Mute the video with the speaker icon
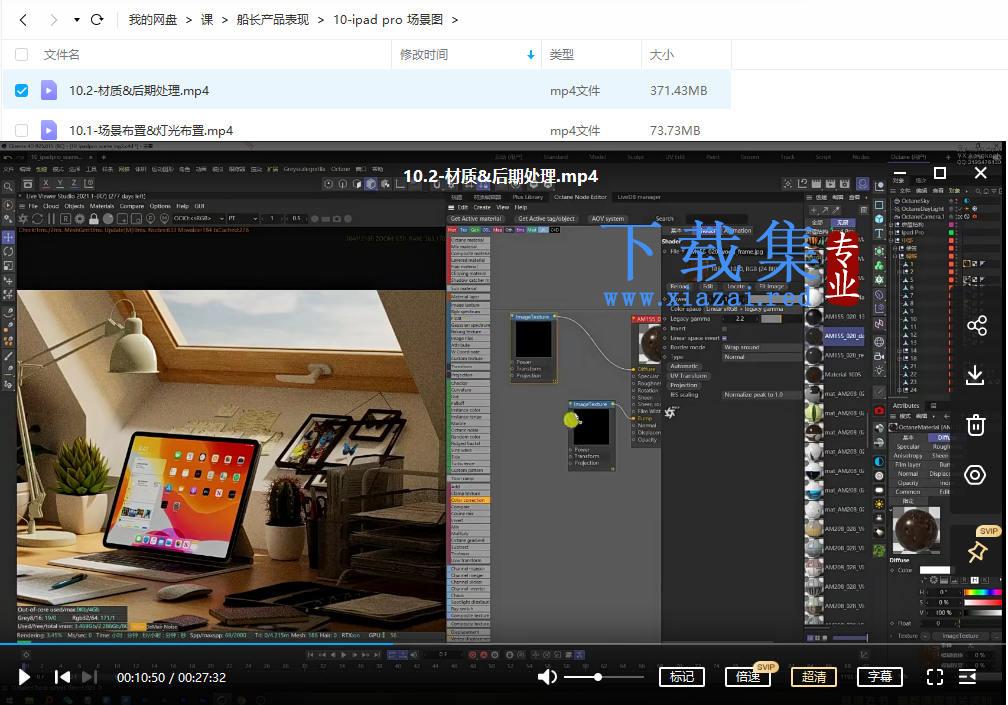1008x705 pixels. click(x=547, y=677)
